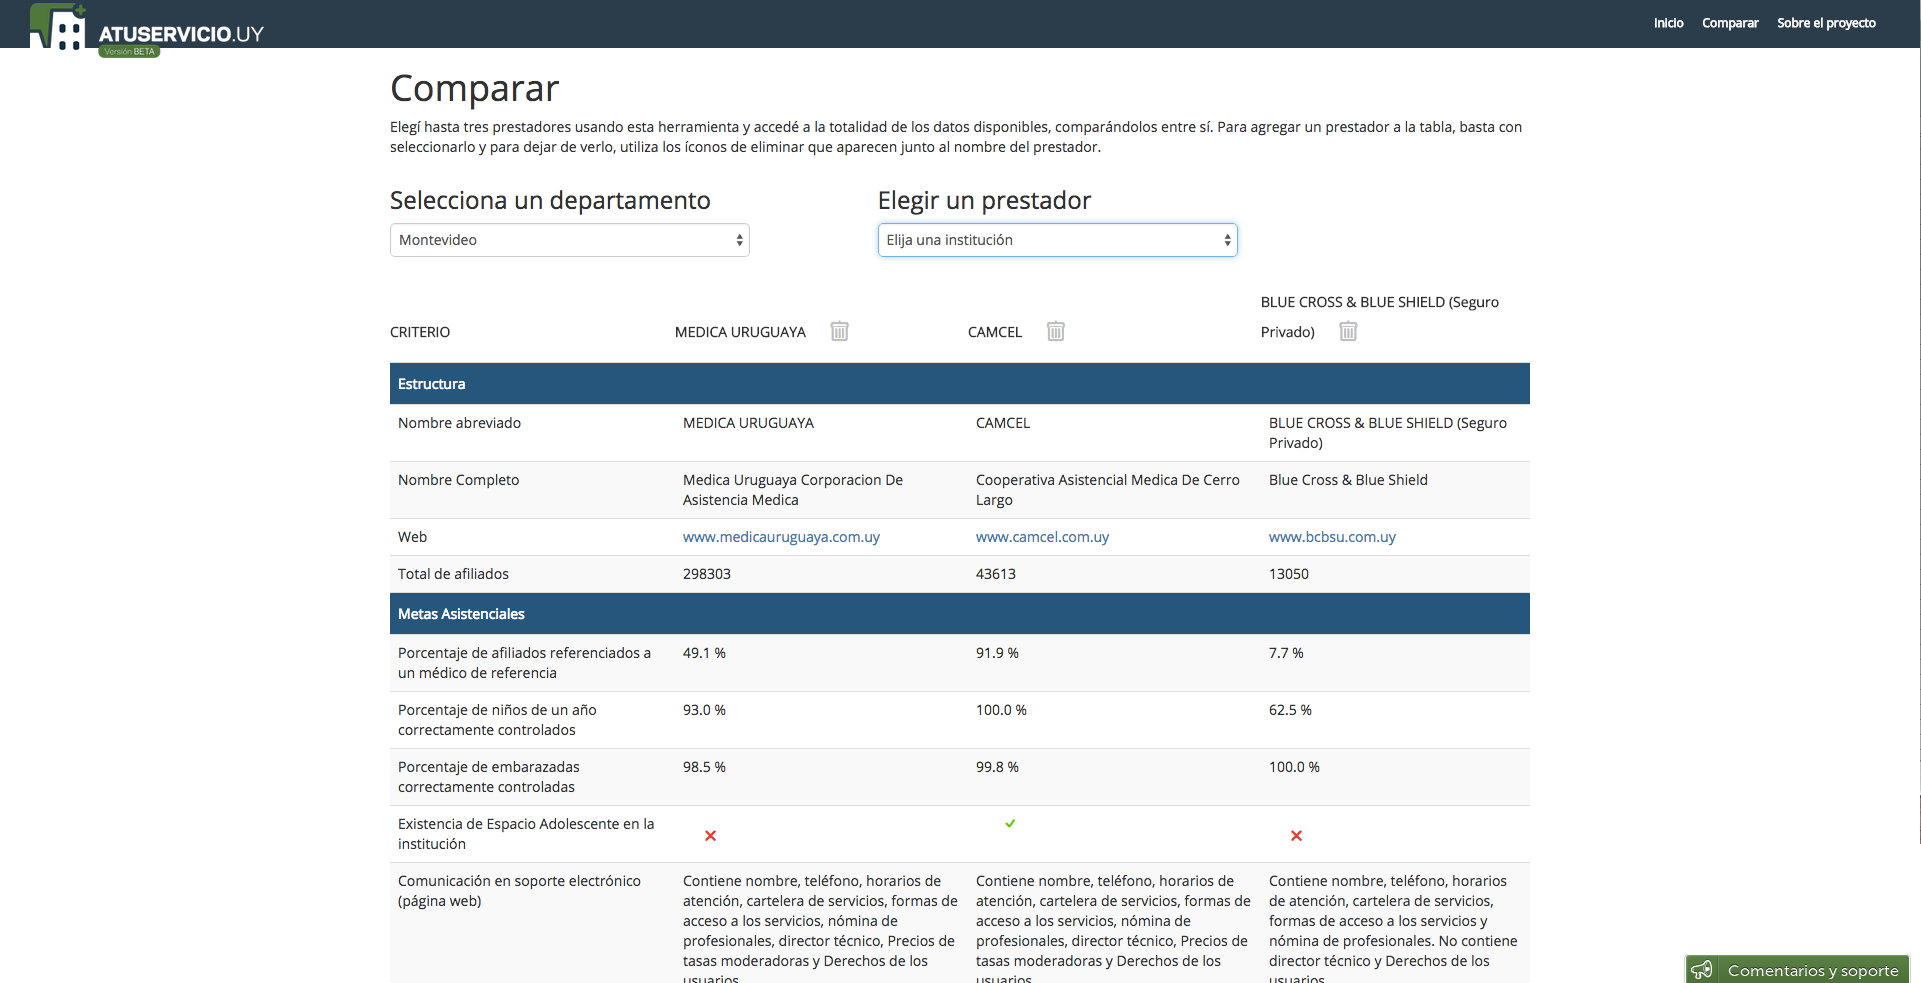Open 'Comentarios y soporte' button

(1797, 970)
